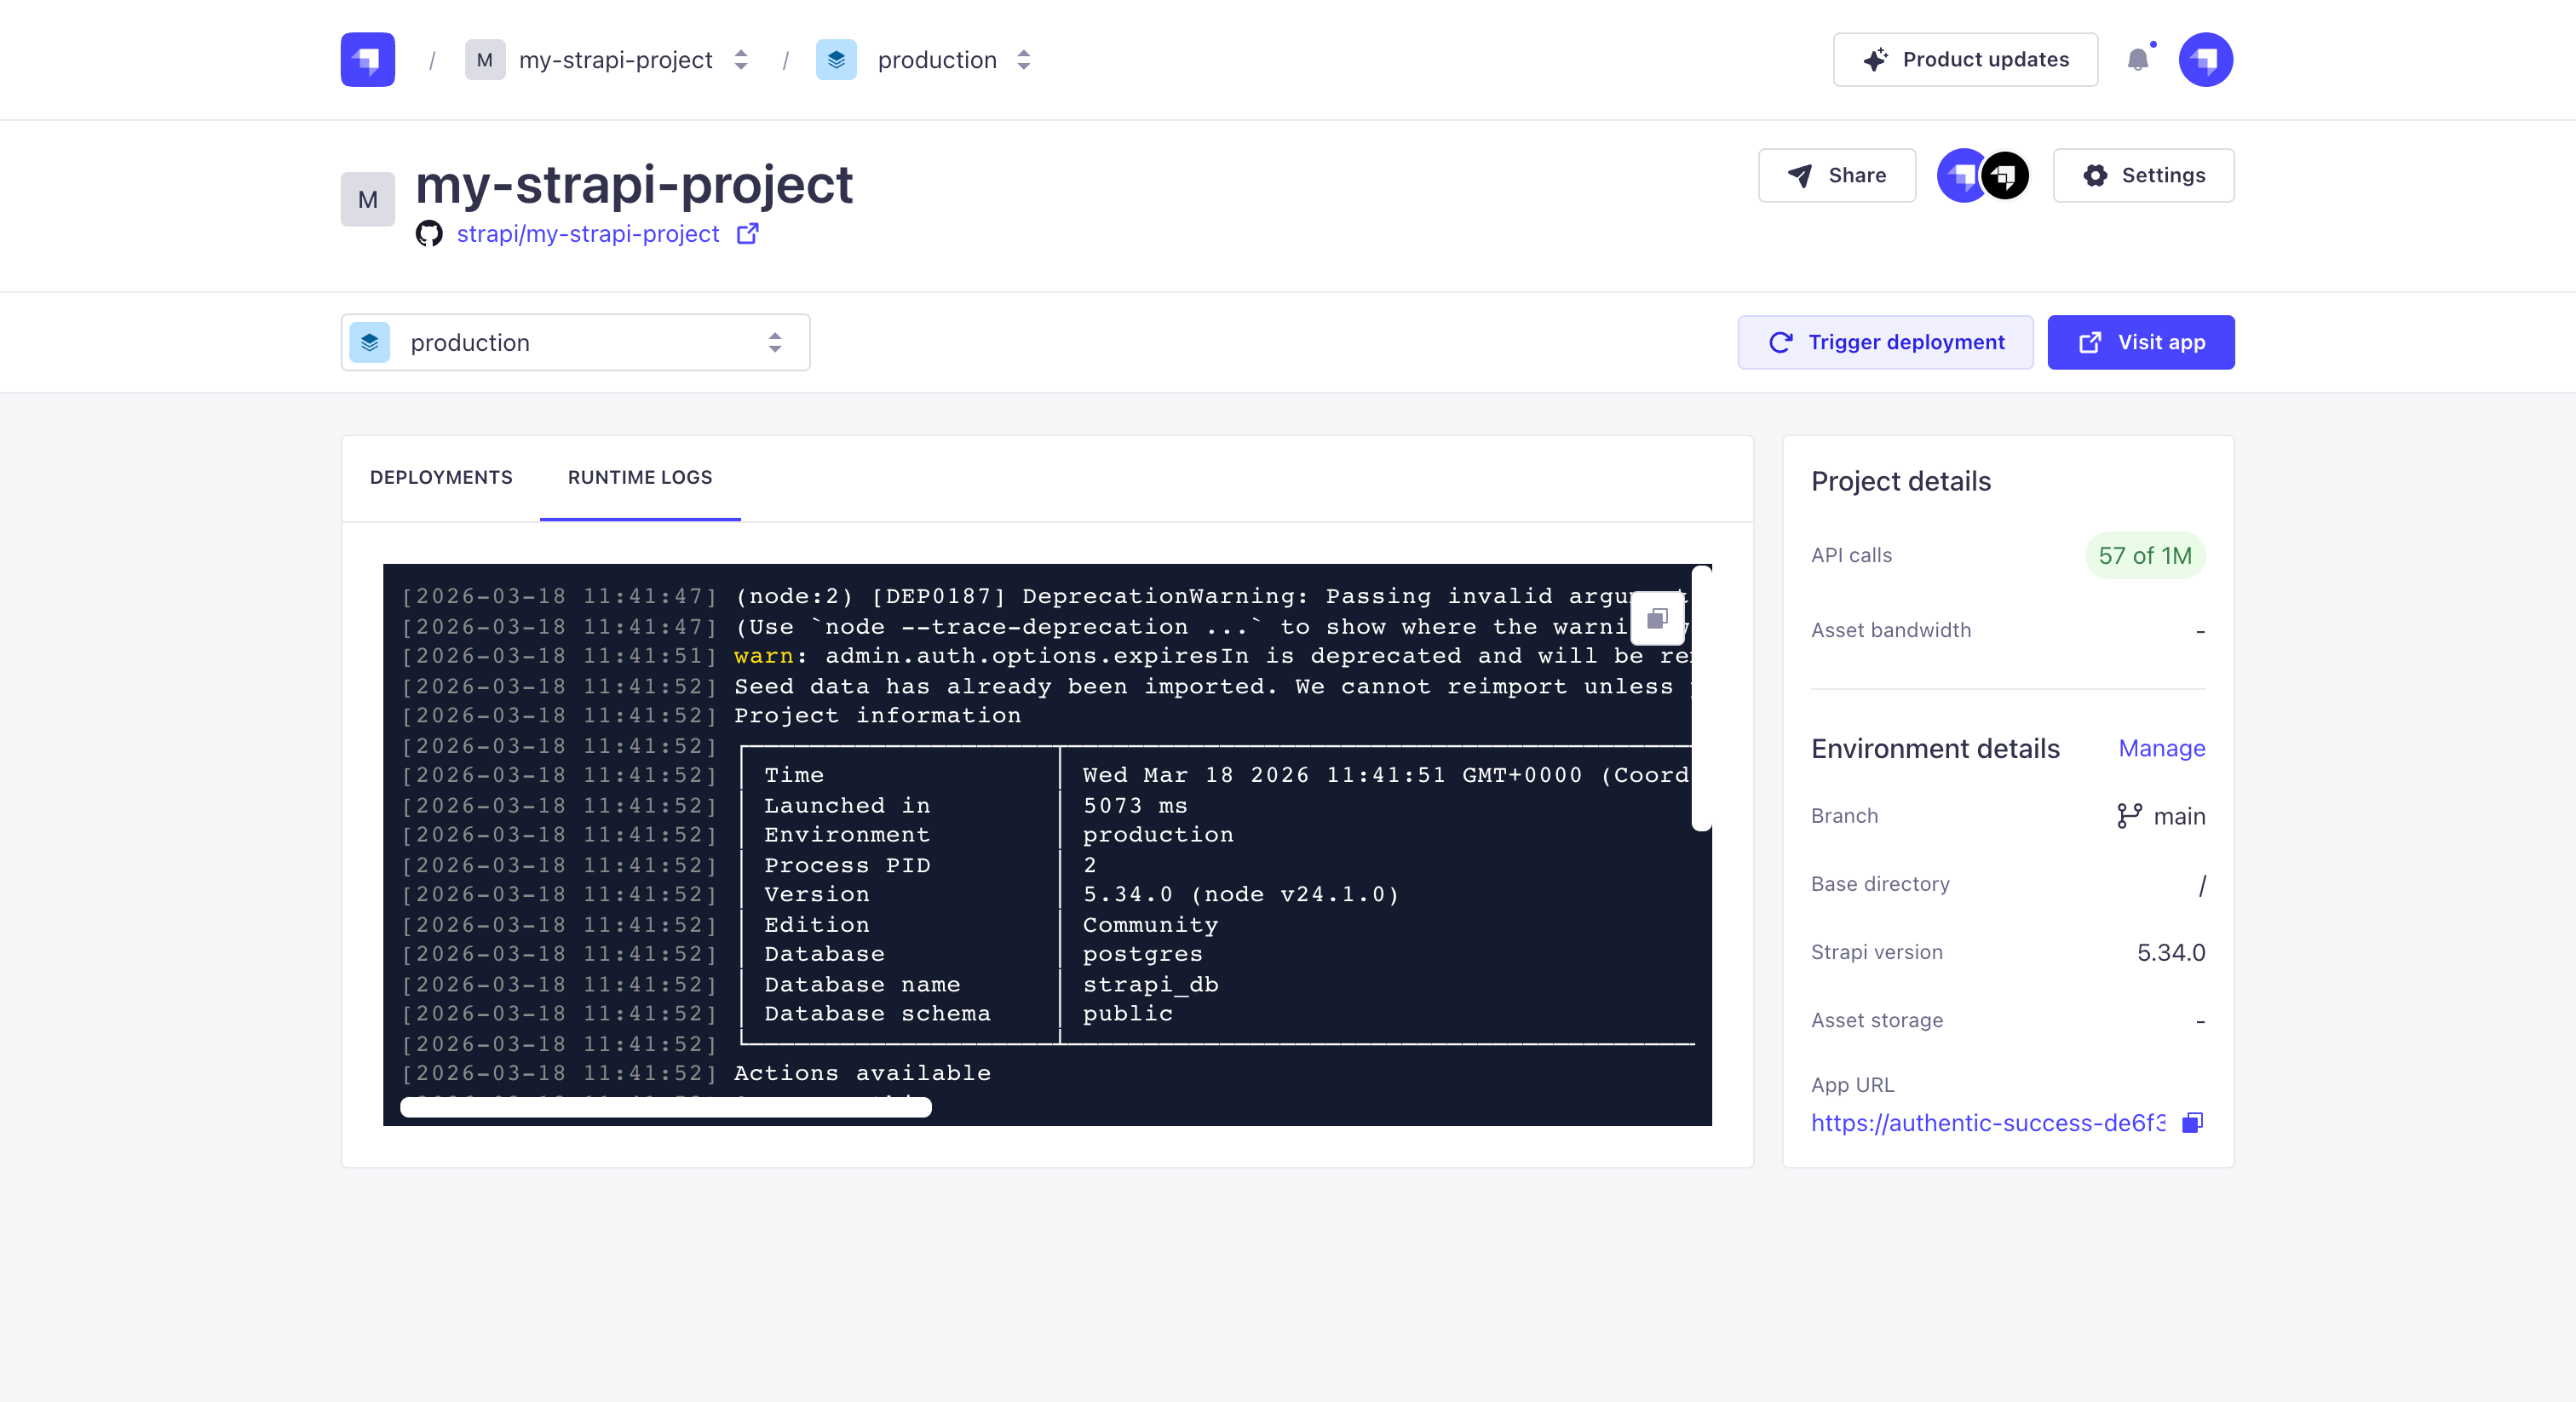Expand the production breadcrumb selector
Viewport: 2576px width, 1402px height.
click(1023, 59)
